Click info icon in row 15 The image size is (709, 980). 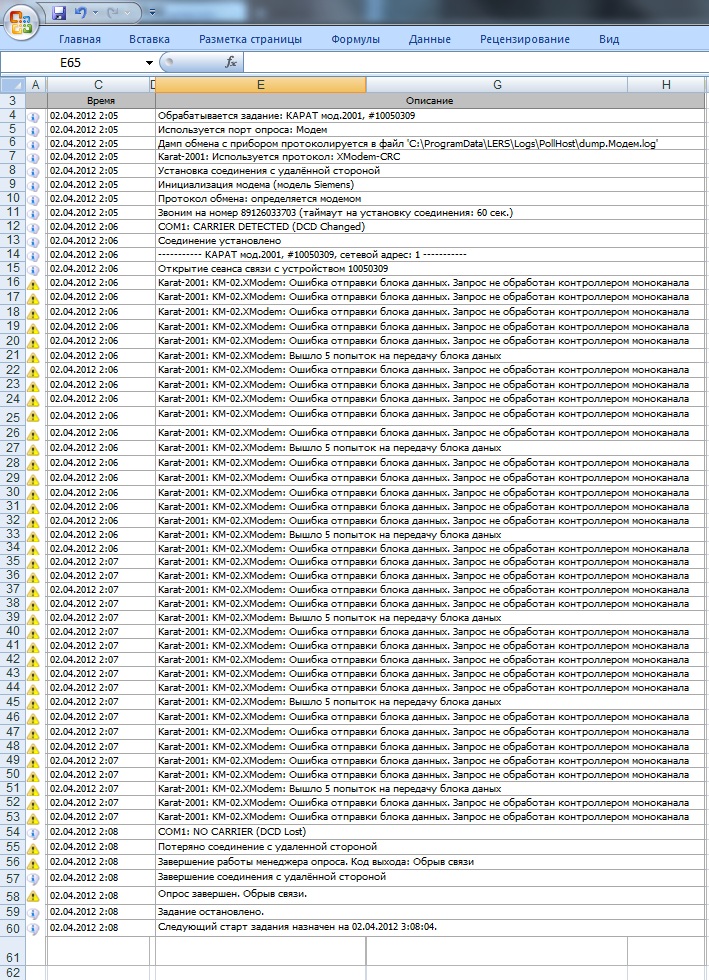point(34,270)
